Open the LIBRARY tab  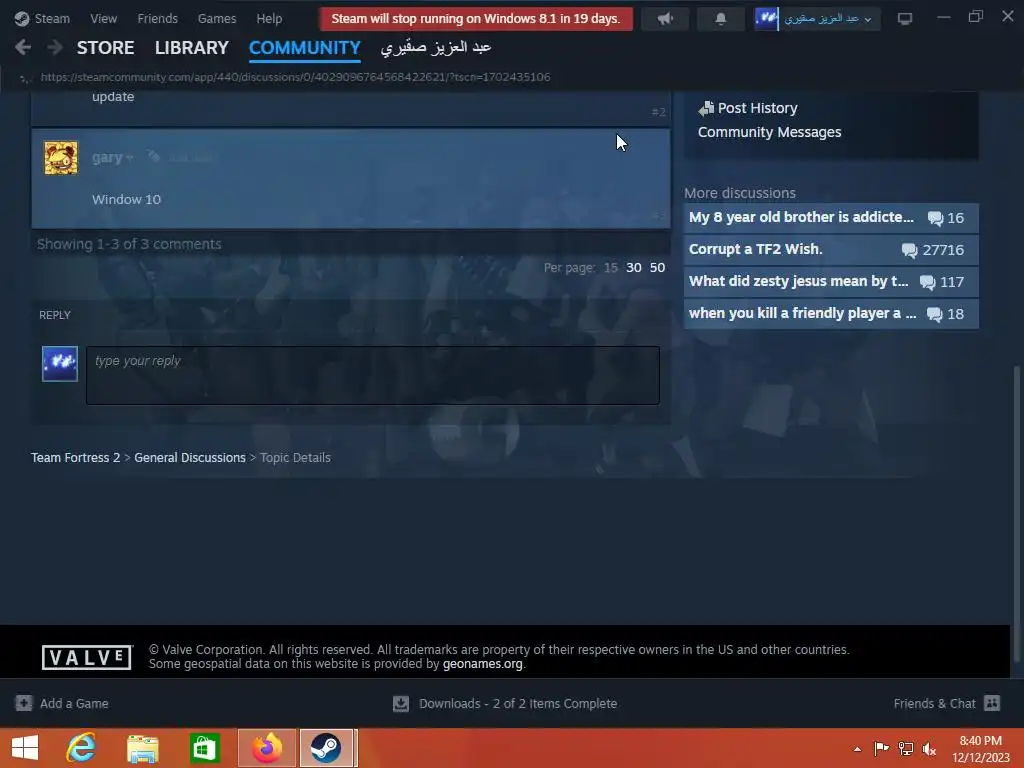(x=191, y=48)
